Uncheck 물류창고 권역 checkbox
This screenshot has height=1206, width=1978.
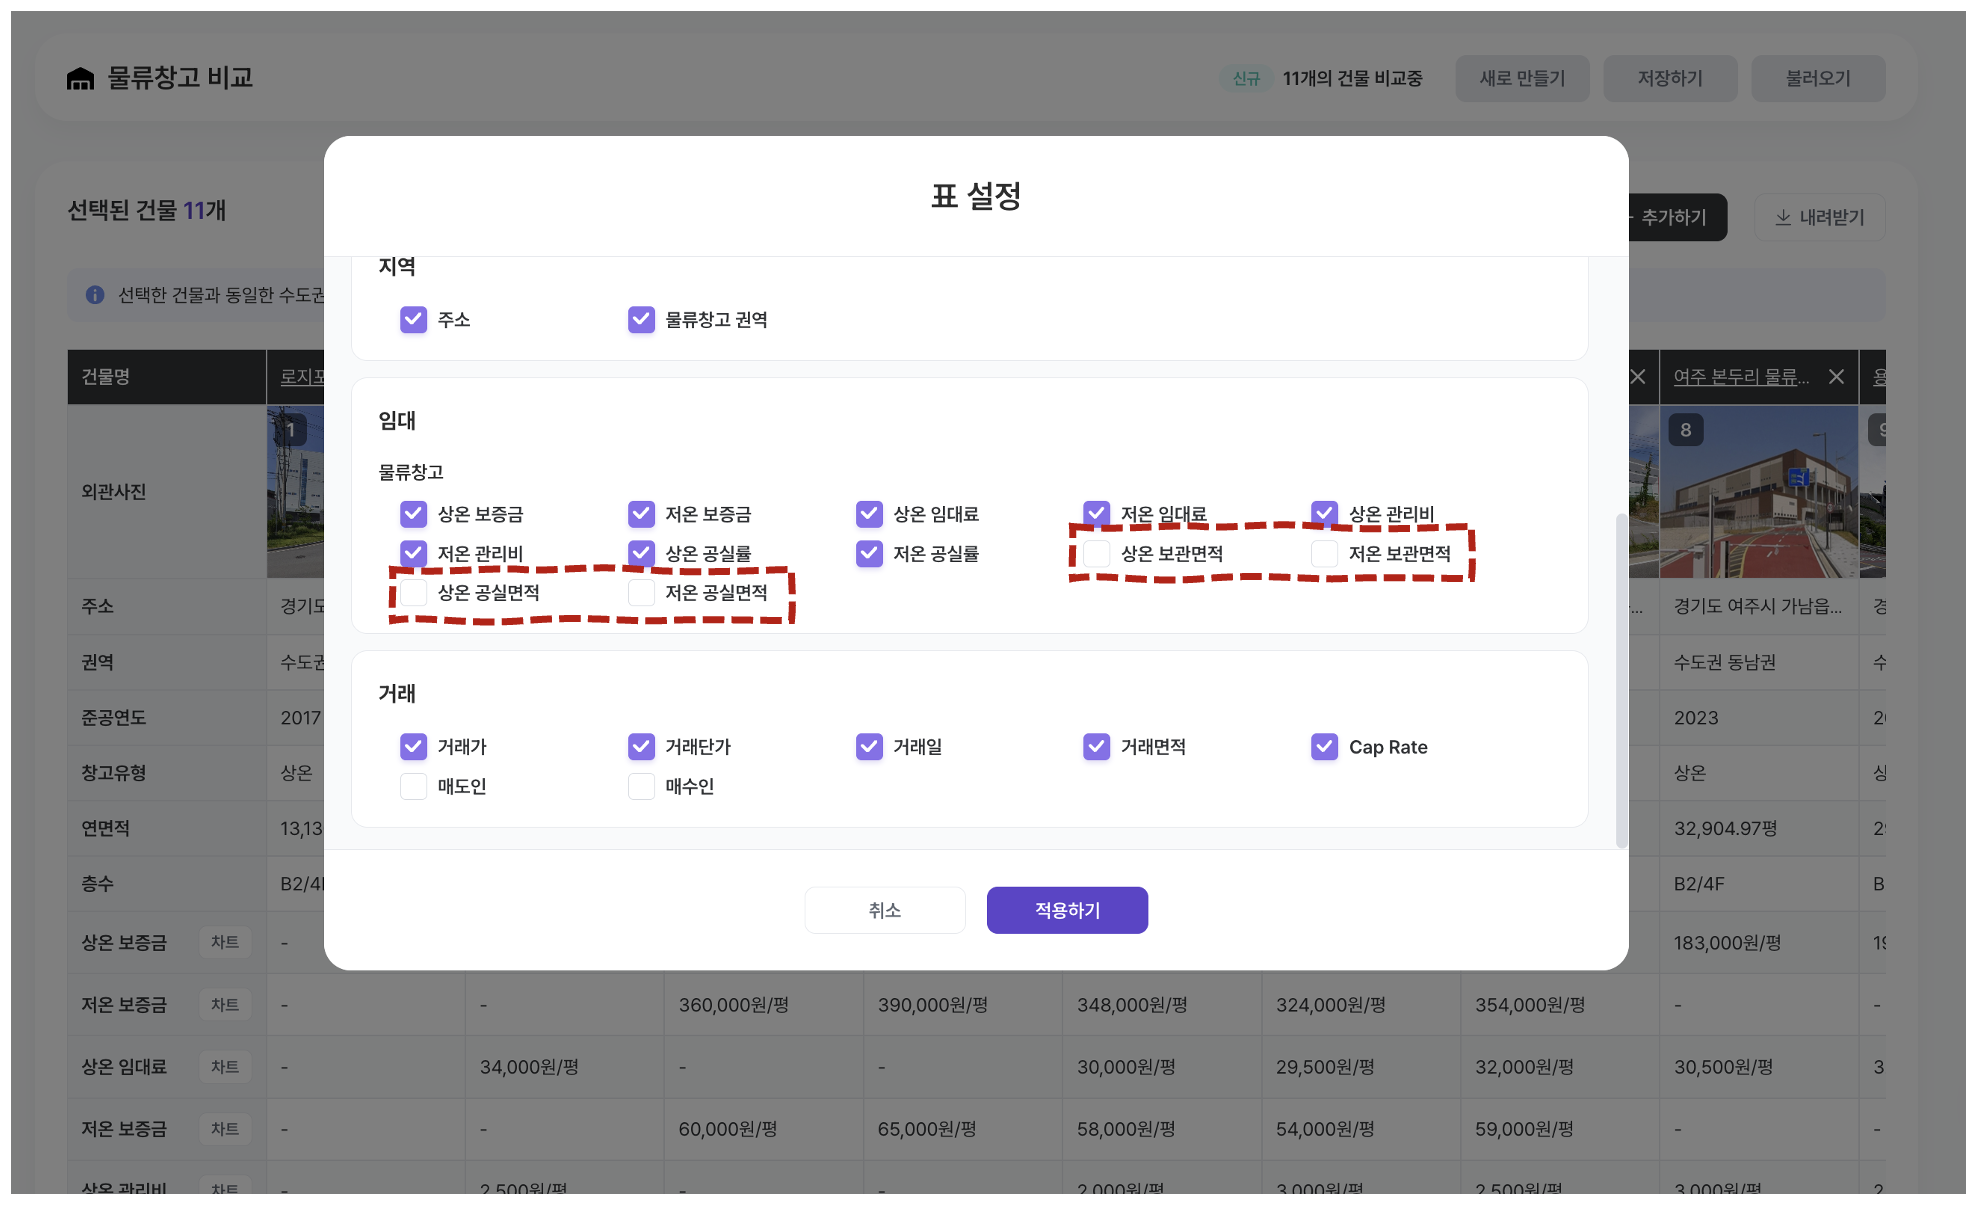pyautogui.click(x=641, y=319)
